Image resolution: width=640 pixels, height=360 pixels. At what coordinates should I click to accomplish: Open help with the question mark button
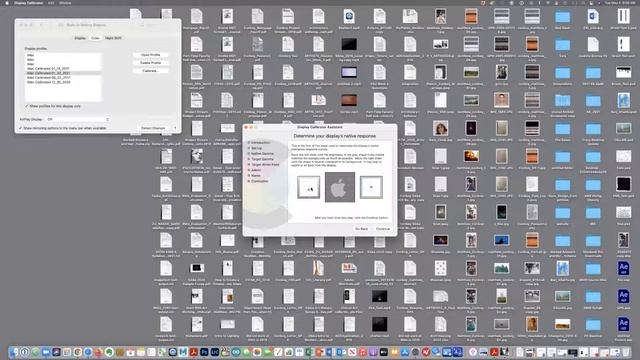pos(175,128)
